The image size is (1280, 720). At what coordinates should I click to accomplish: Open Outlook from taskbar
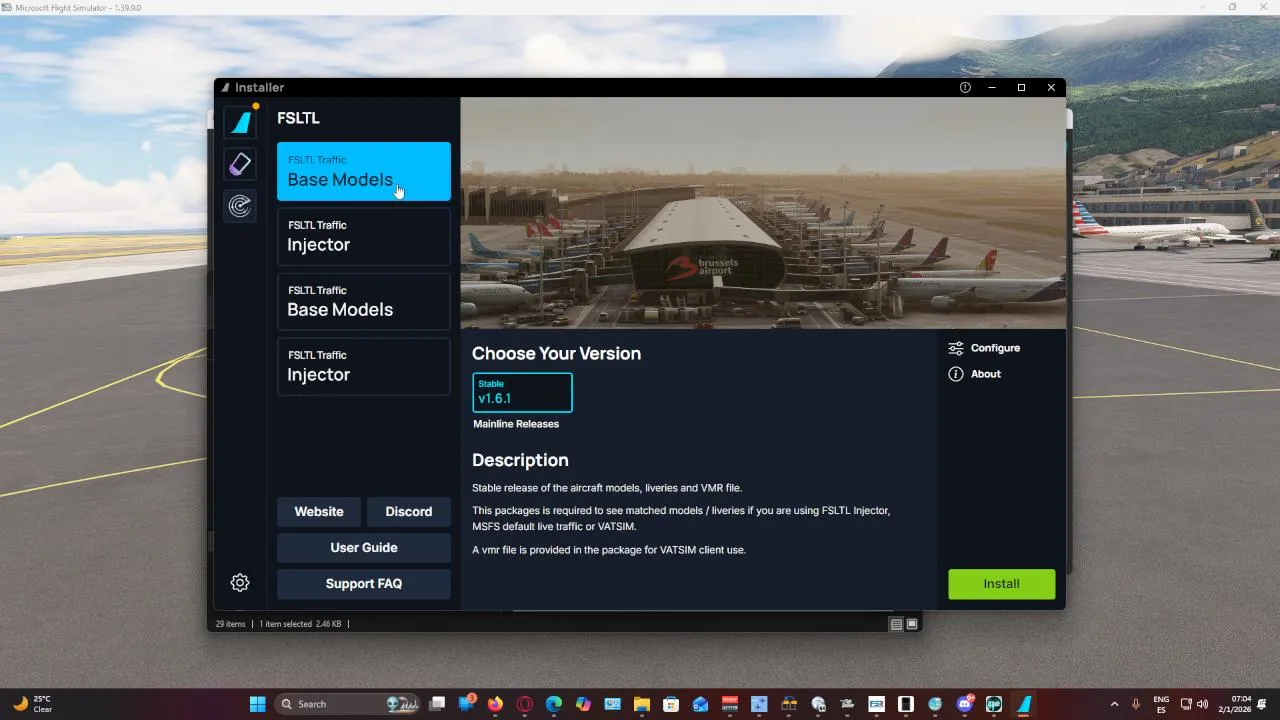700,704
